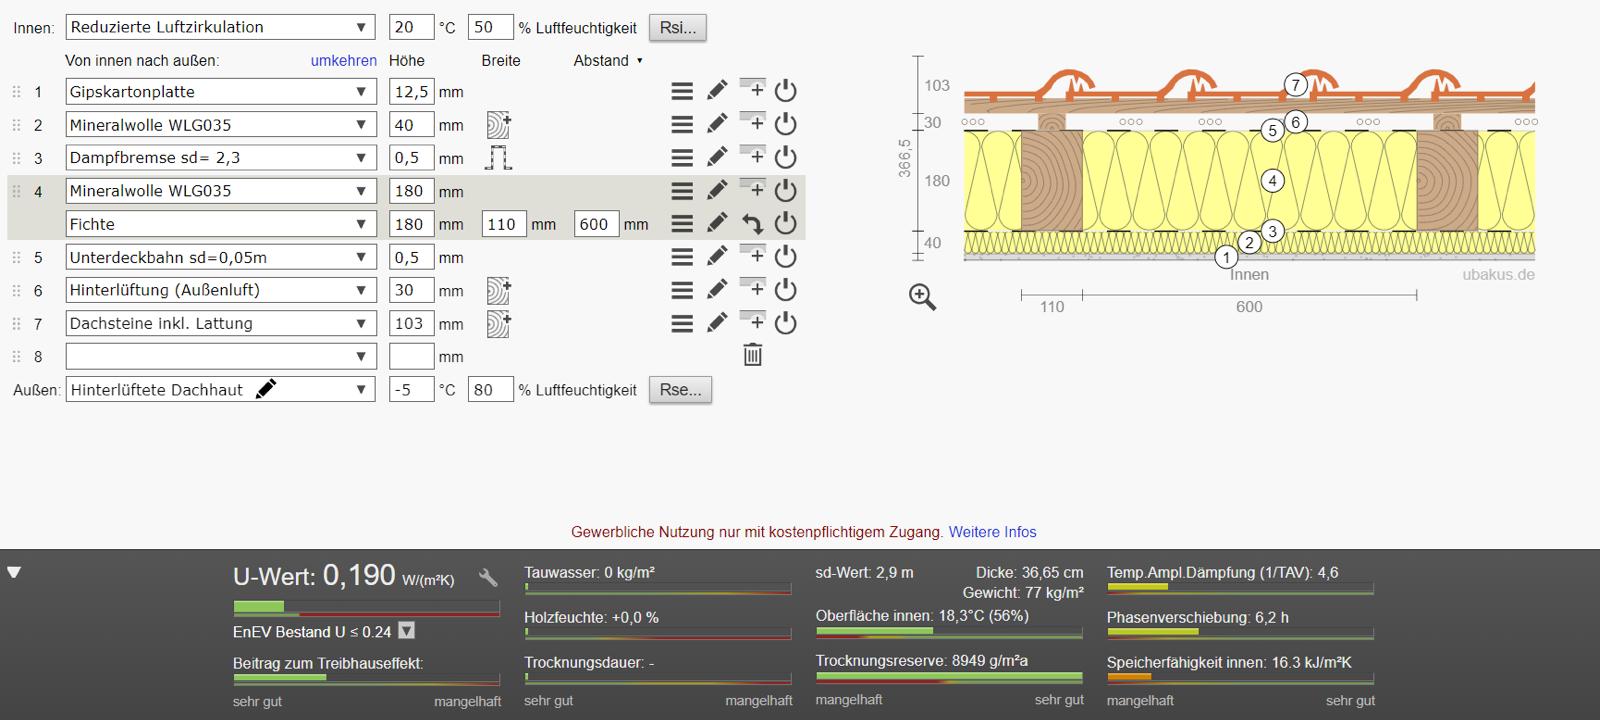Click the umkehren link
The height and width of the screenshot is (720, 1600).
pos(343,61)
